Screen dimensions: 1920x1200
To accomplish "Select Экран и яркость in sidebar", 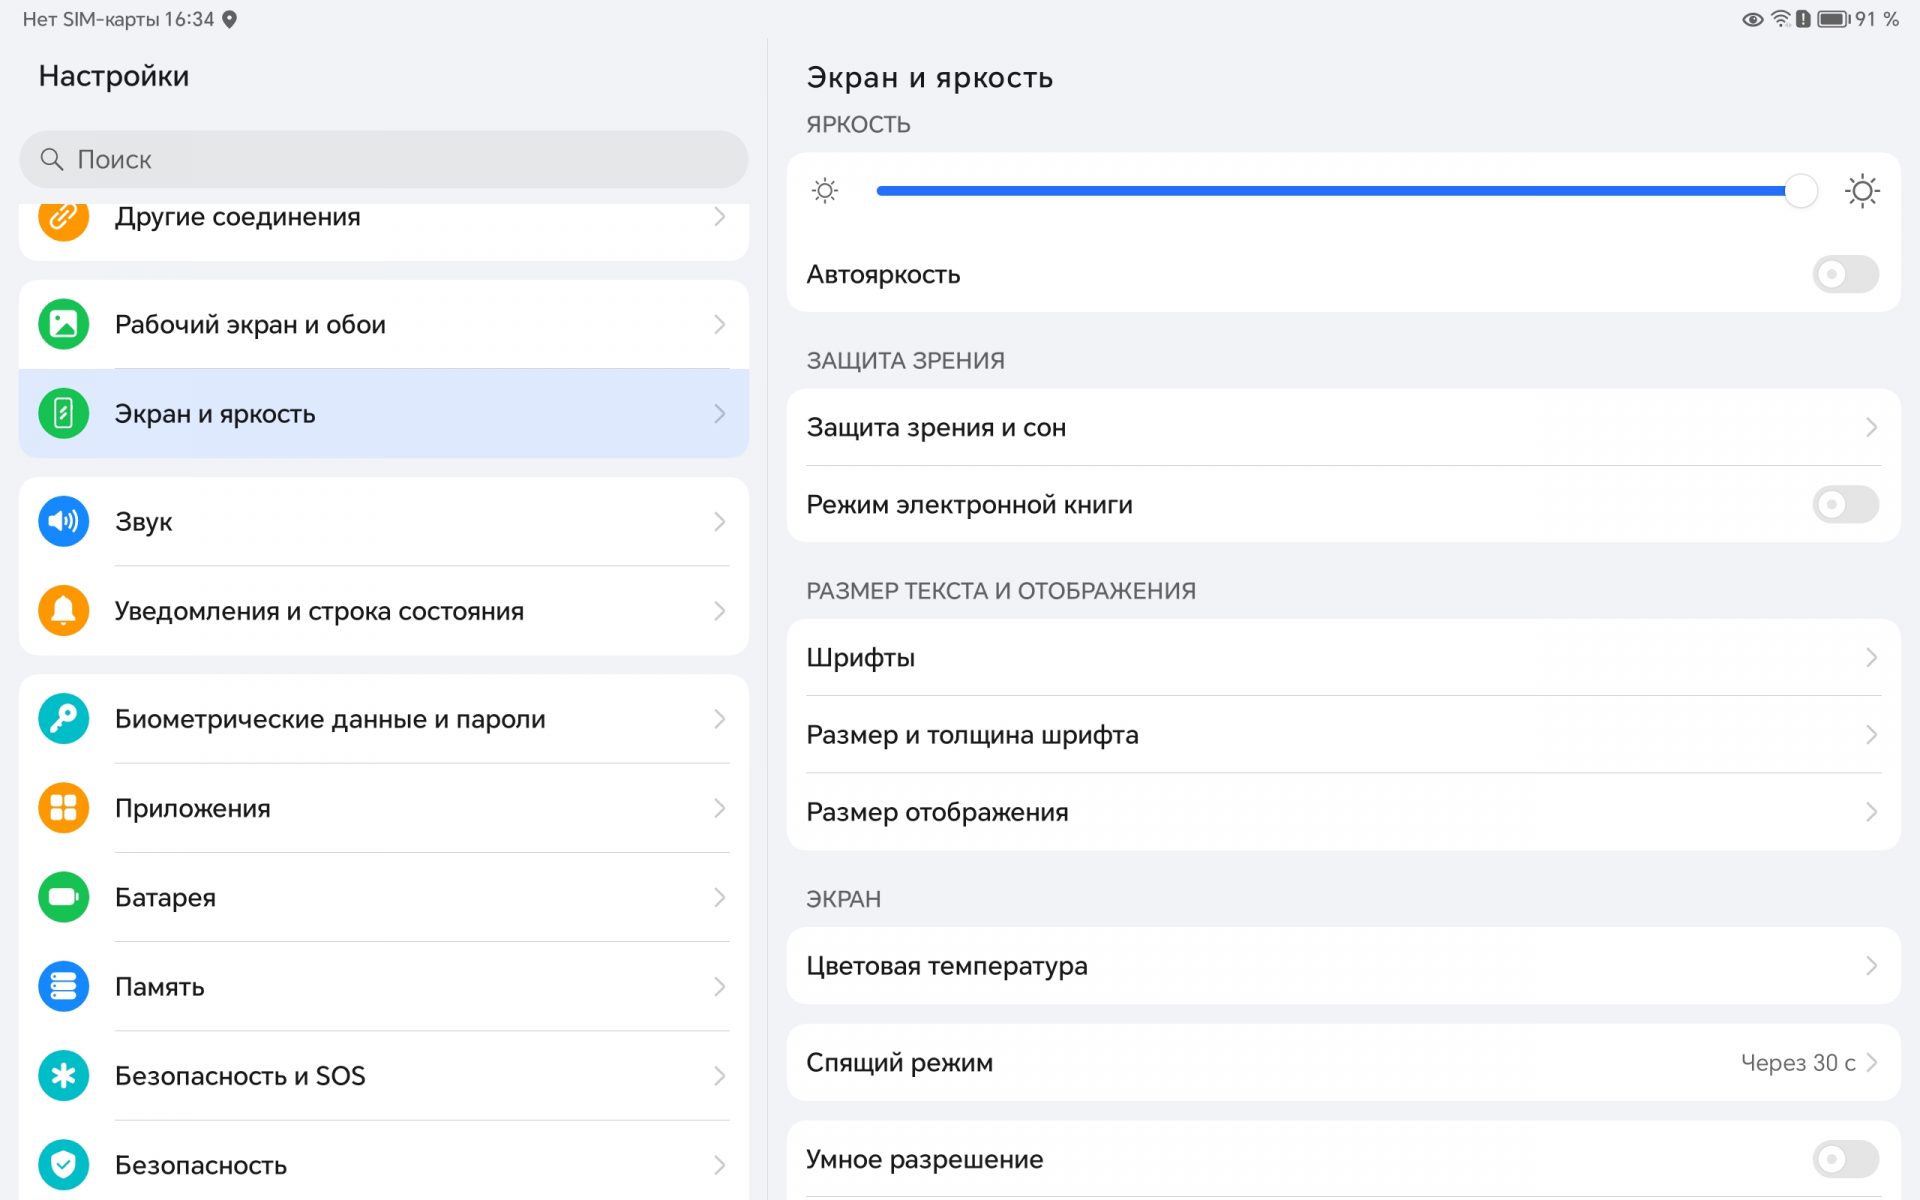I will pyautogui.click(x=383, y=413).
